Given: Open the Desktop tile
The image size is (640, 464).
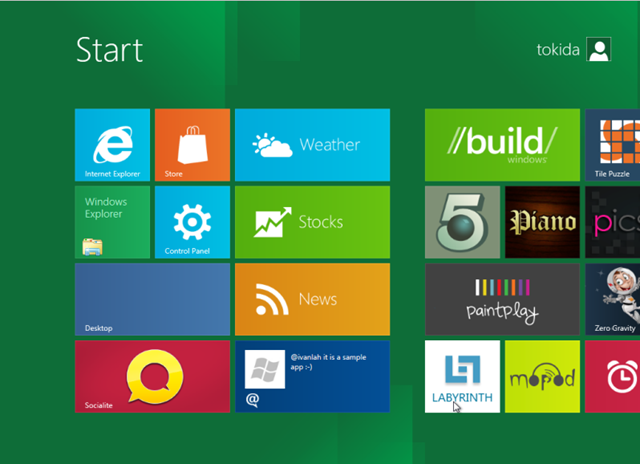Looking at the screenshot, I should point(152,299).
